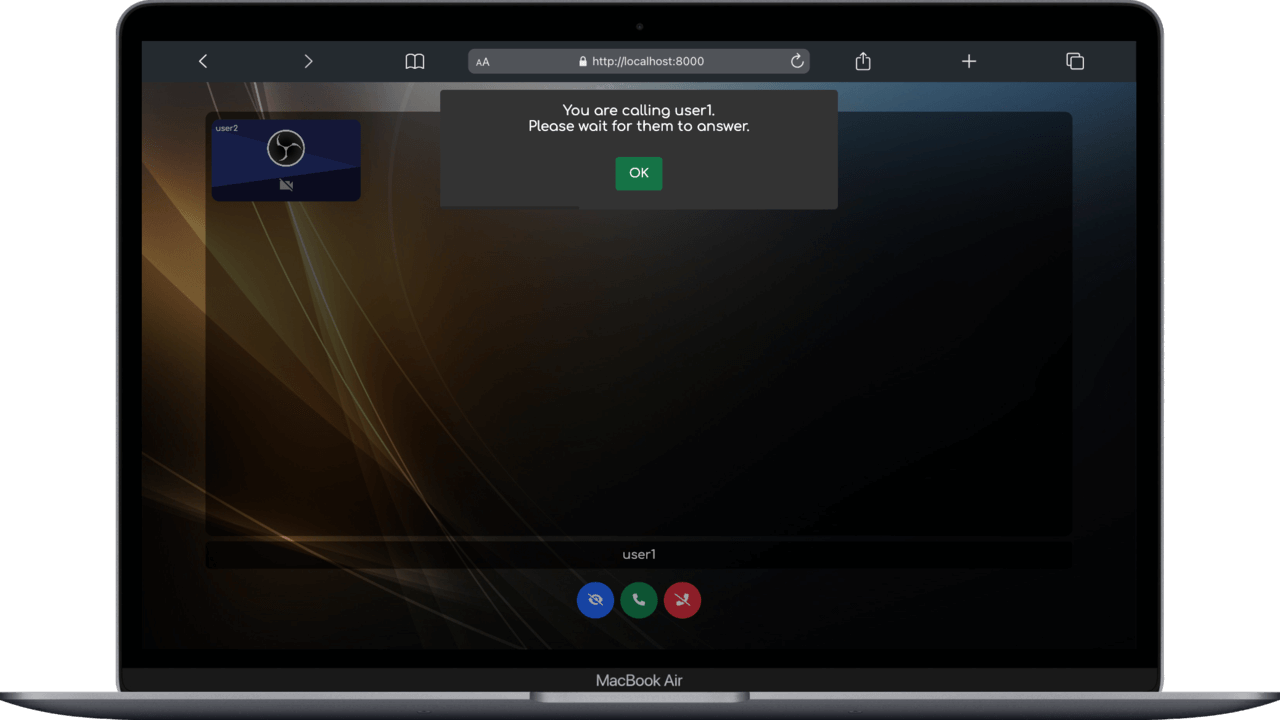The image size is (1280, 720).
Task: Open the aA reader text options
Action: tap(483, 62)
